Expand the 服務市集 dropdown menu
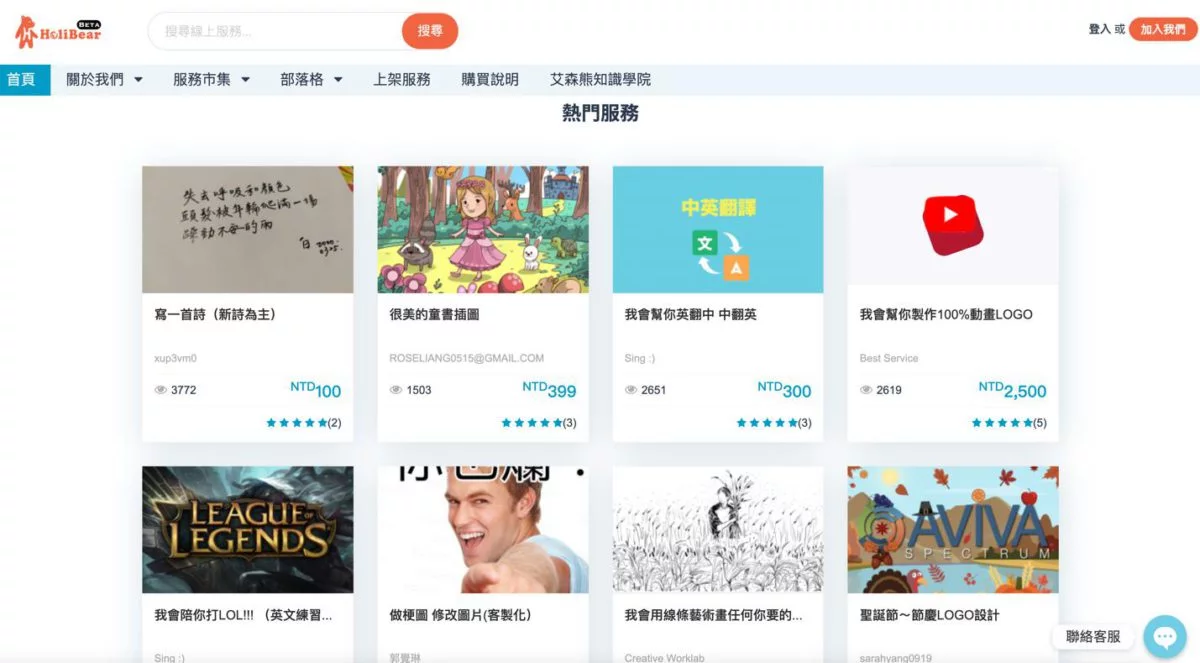The image size is (1200, 663). pos(211,79)
